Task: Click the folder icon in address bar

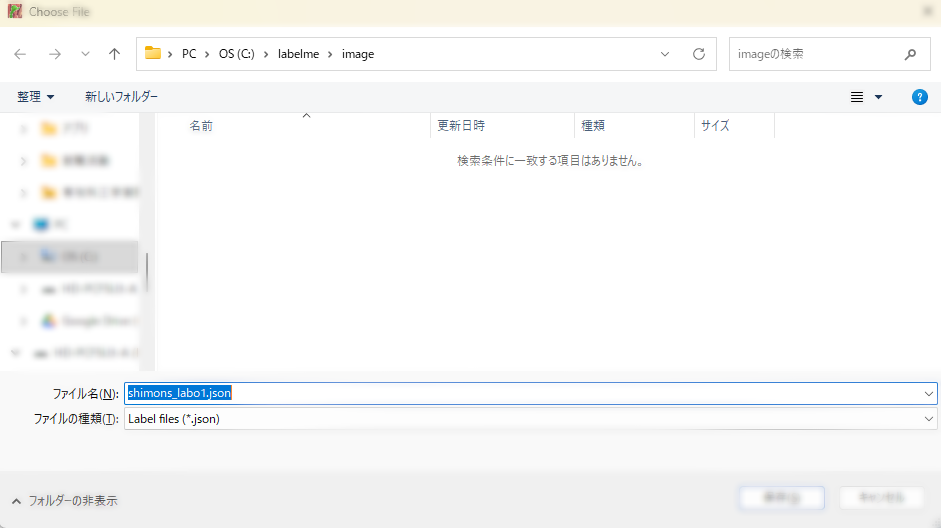Action: click(153, 54)
